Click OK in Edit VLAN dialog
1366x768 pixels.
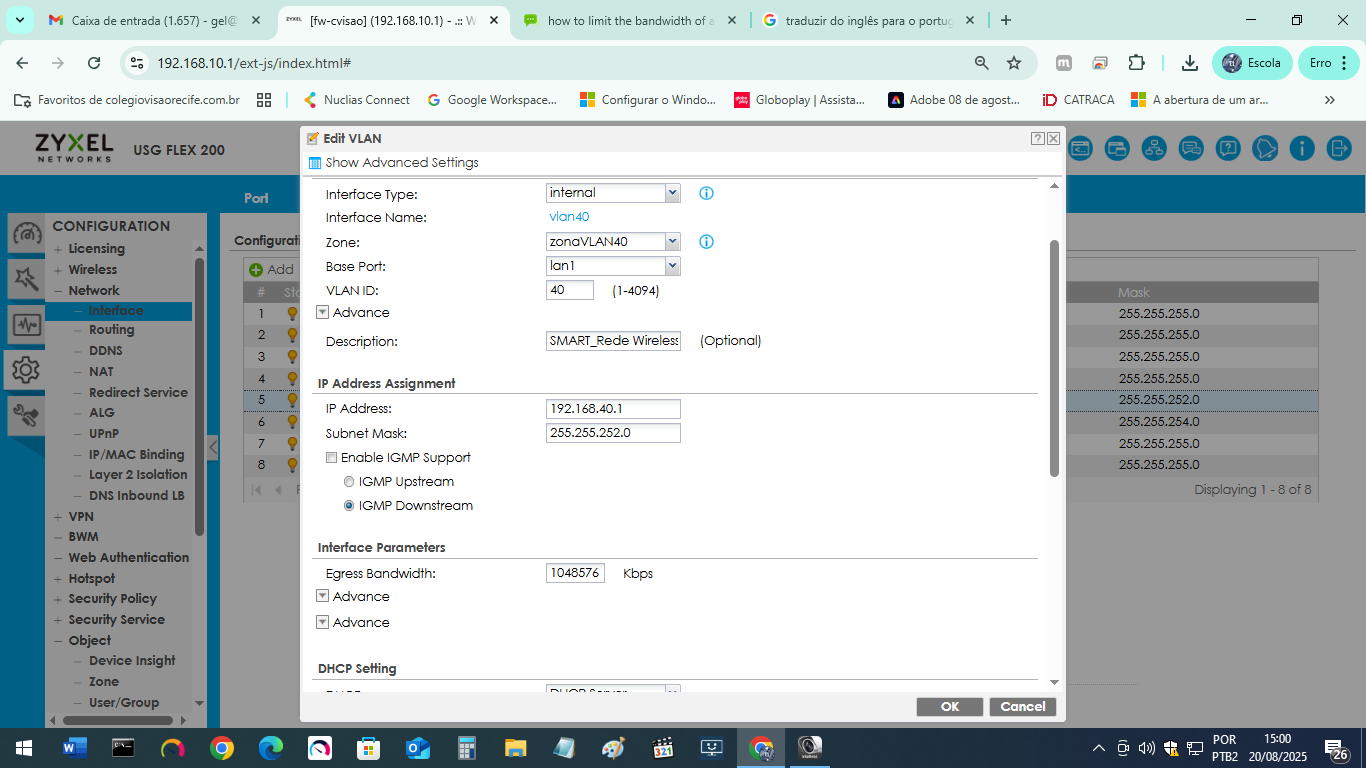tap(950, 707)
